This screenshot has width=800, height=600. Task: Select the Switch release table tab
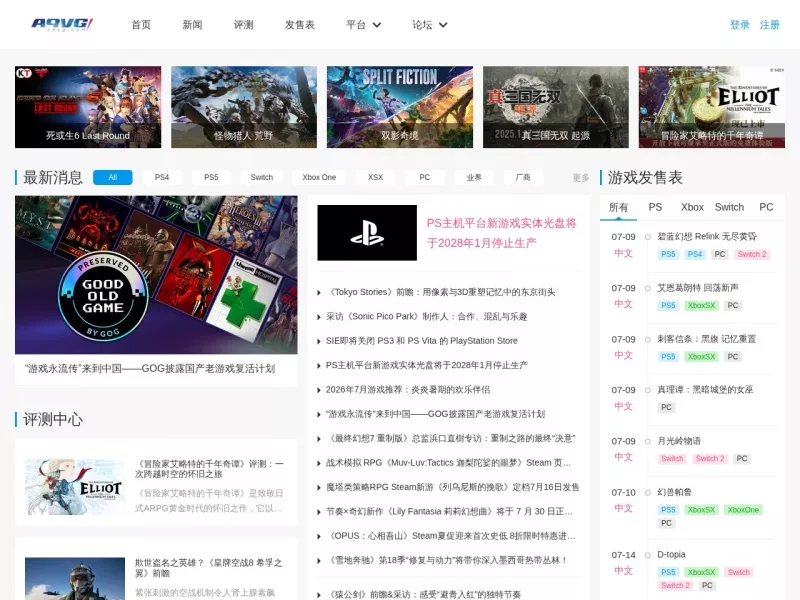(729, 207)
